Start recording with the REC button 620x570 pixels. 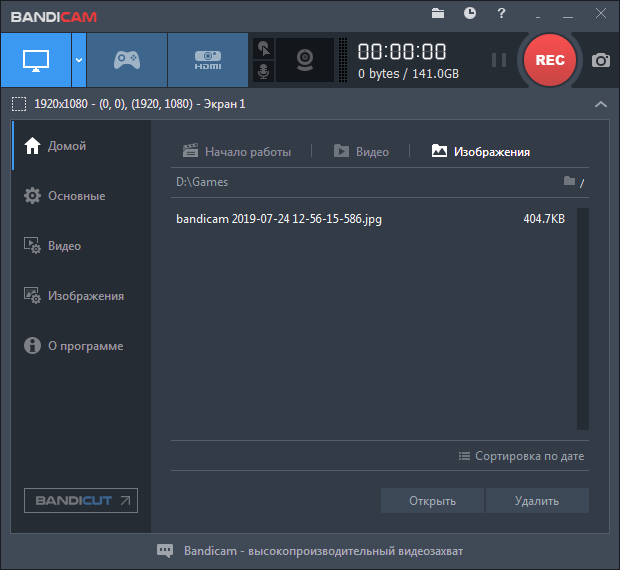(549, 60)
